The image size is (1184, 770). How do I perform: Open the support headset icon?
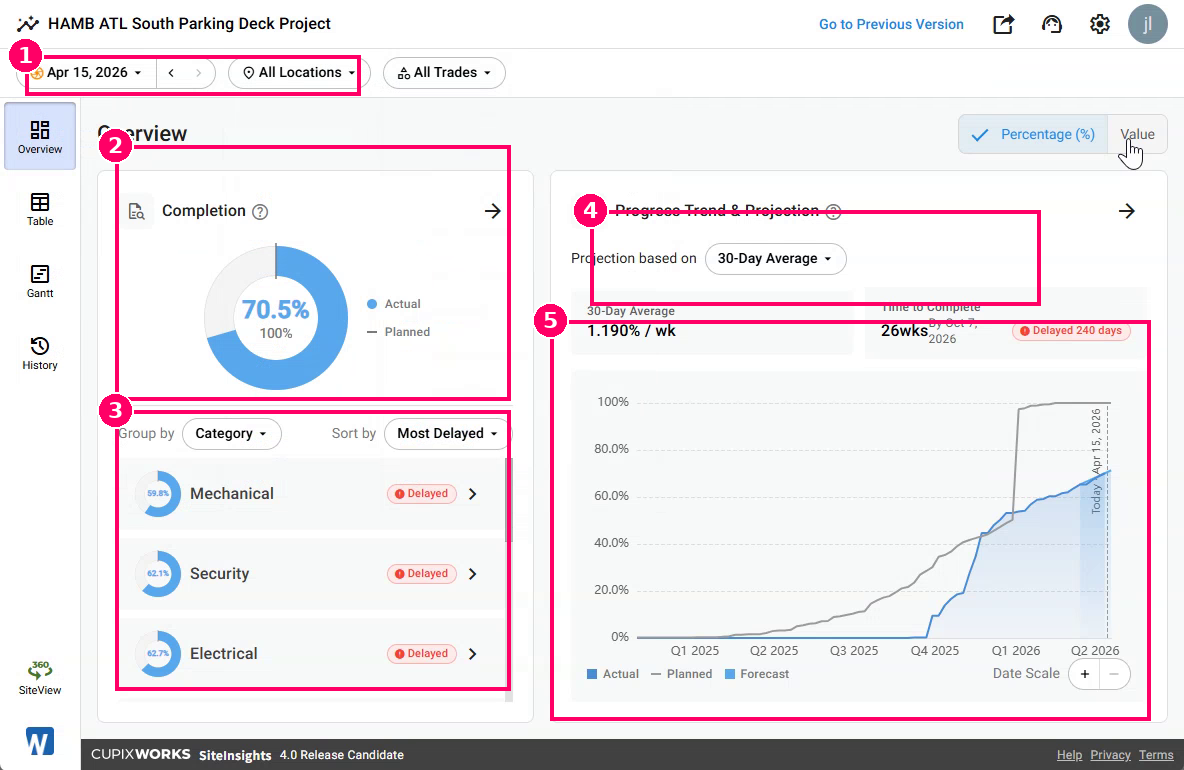(x=1051, y=24)
